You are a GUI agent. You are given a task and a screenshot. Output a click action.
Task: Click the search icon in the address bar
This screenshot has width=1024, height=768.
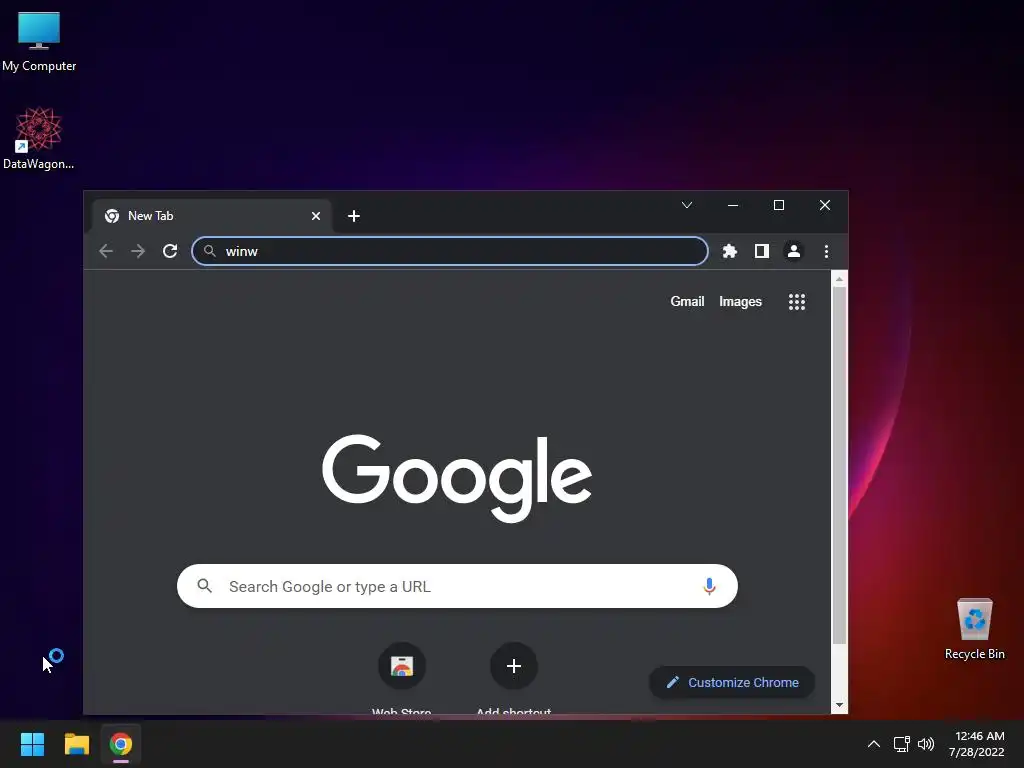210,251
